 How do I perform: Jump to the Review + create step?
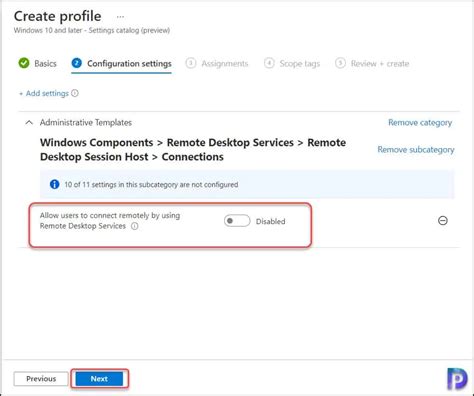tap(380, 63)
